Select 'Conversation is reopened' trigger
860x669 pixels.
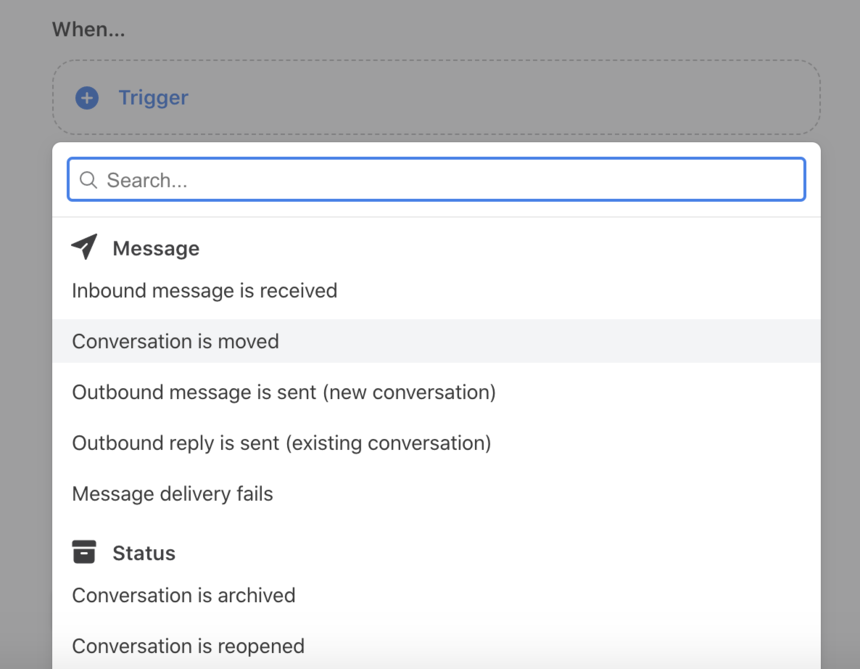[437, 646]
